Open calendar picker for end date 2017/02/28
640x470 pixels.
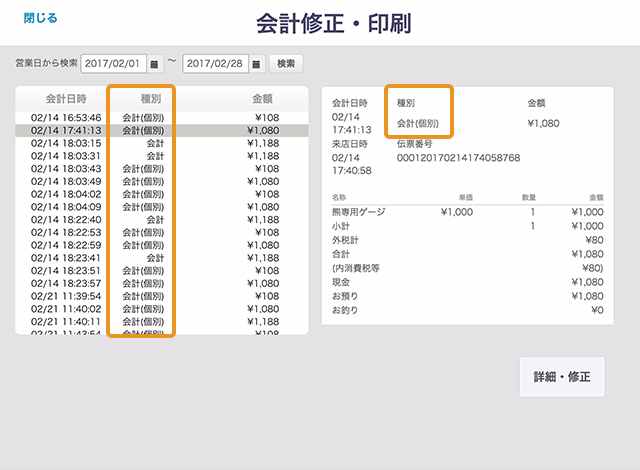coord(257,64)
